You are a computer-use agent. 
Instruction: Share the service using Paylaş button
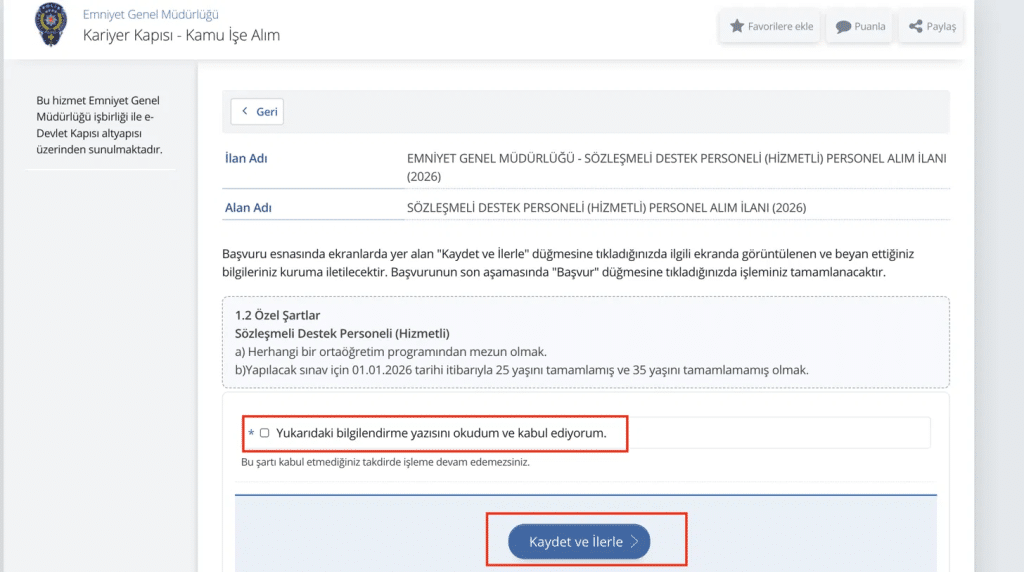pyautogui.click(x=932, y=26)
